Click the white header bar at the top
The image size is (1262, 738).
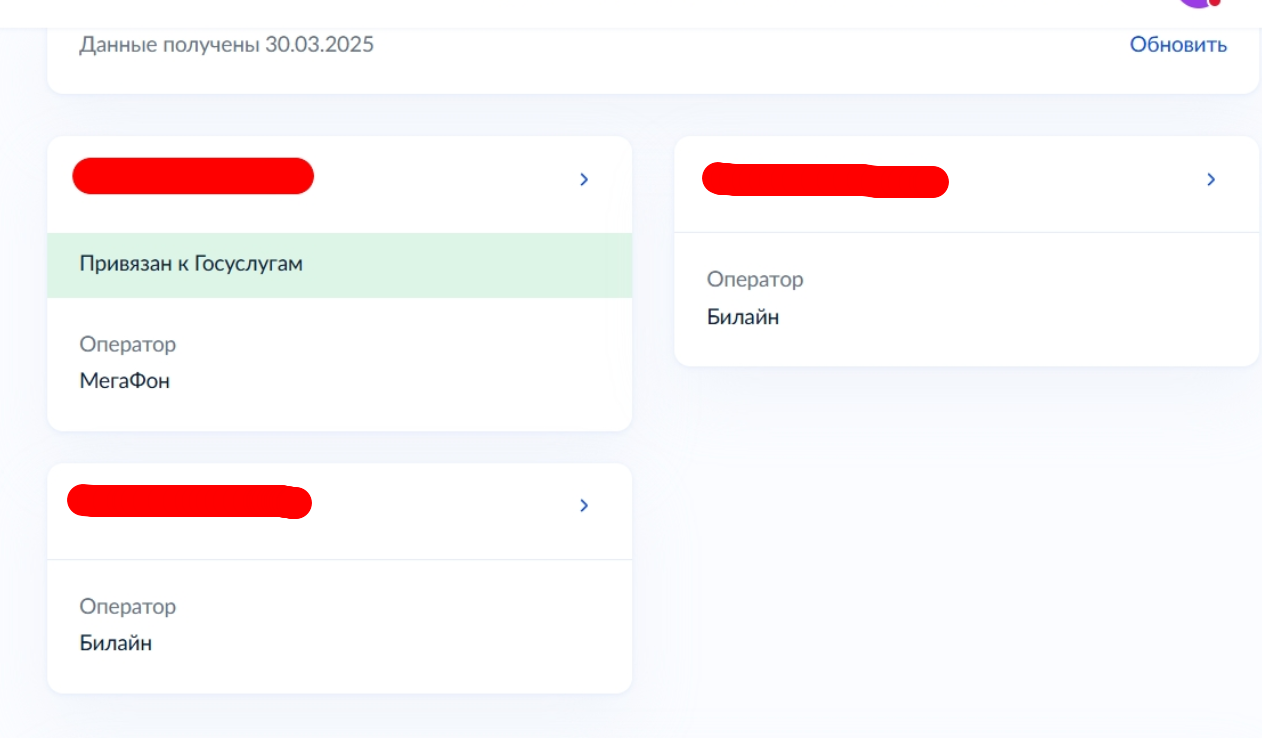pyautogui.click(x=600, y=12)
